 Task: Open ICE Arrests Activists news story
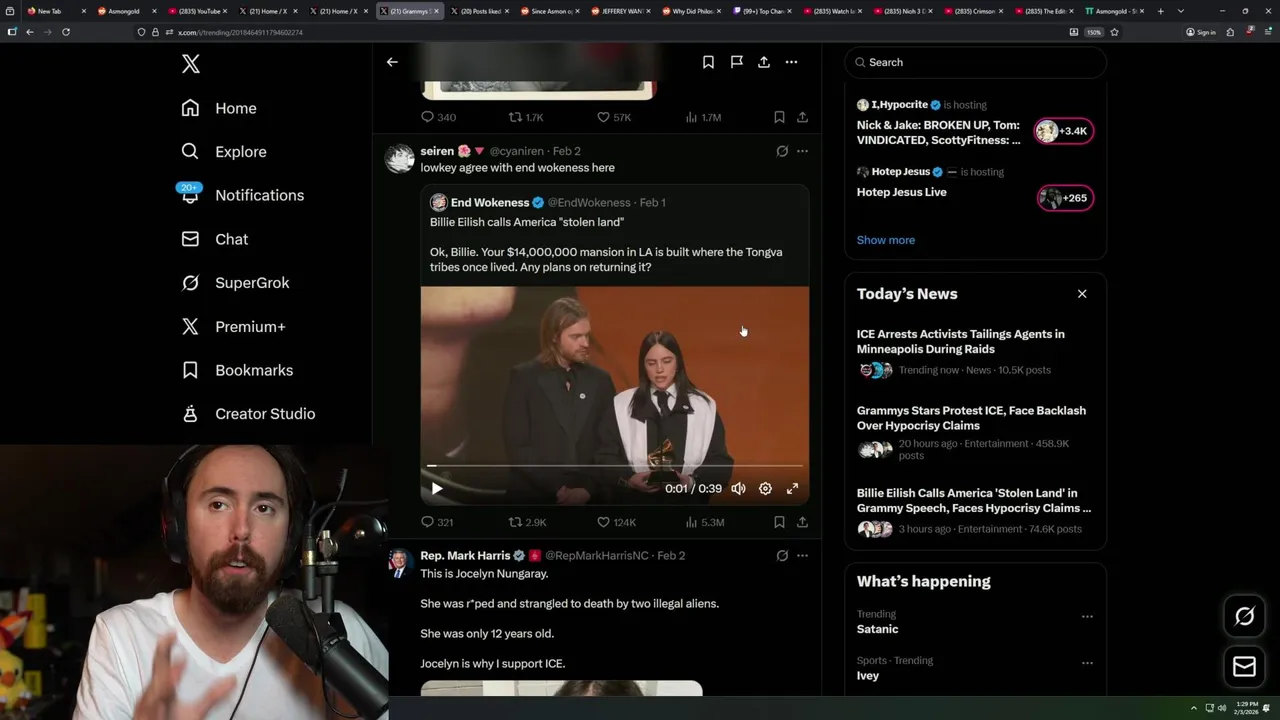click(975, 354)
